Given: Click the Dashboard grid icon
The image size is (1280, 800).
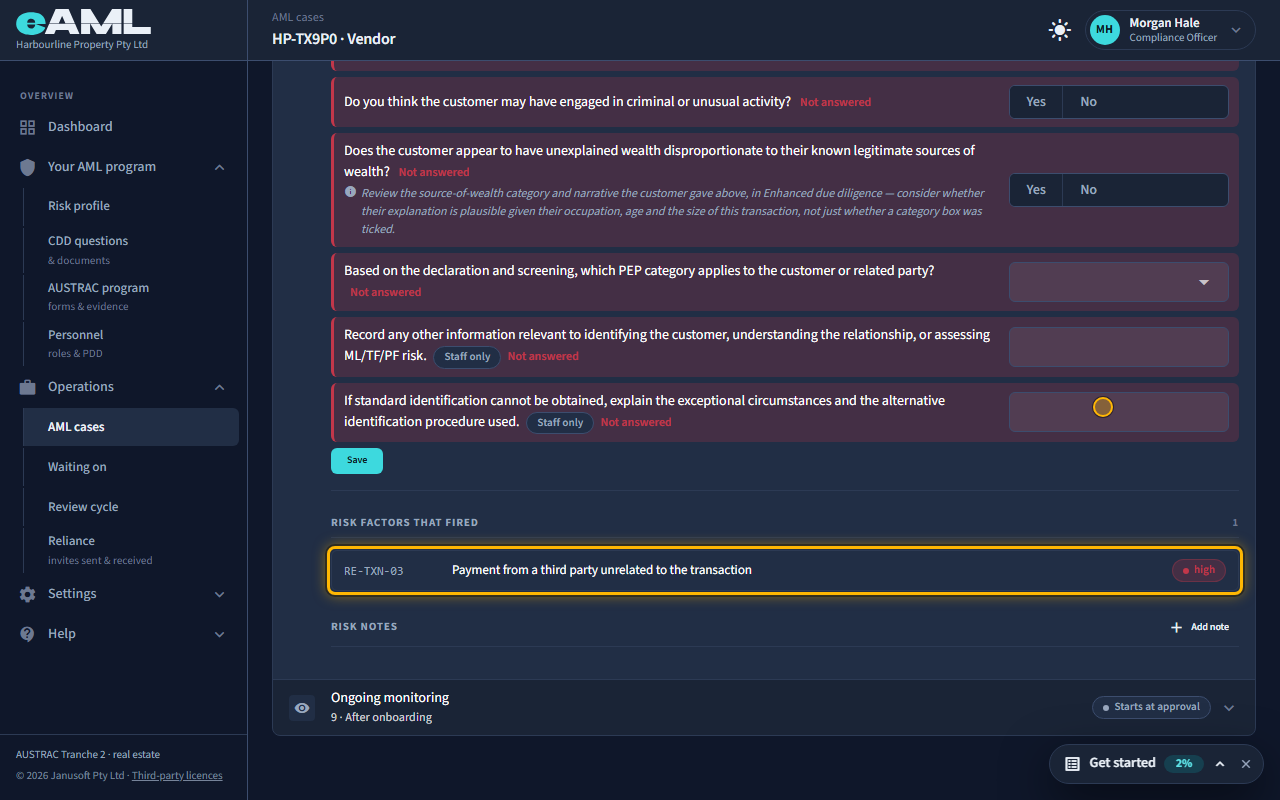Looking at the screenshot, I should pyautogui.click(x=27, y=127).
